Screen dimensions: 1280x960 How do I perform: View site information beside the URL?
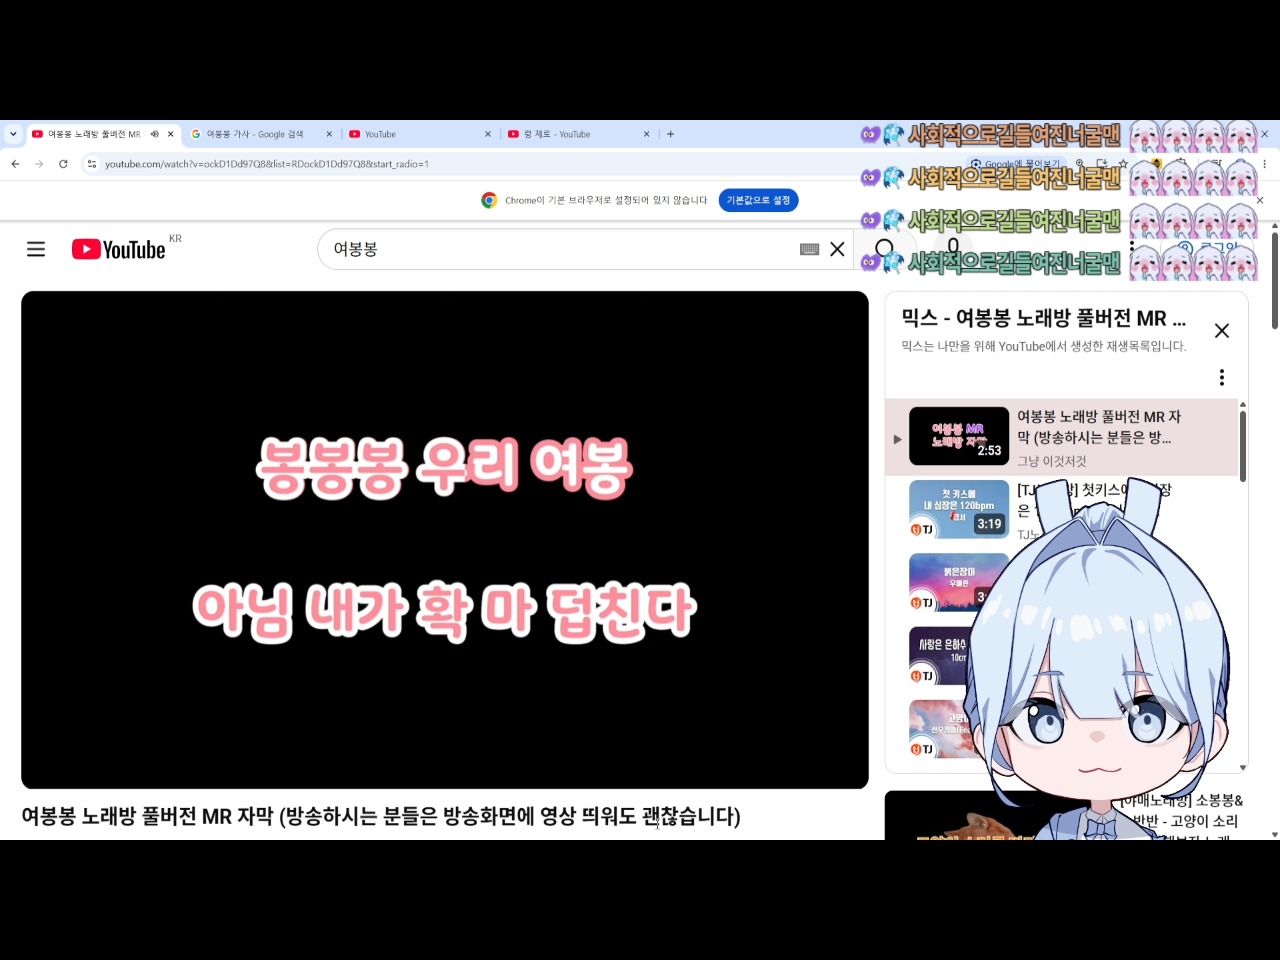tap(92, 164)
